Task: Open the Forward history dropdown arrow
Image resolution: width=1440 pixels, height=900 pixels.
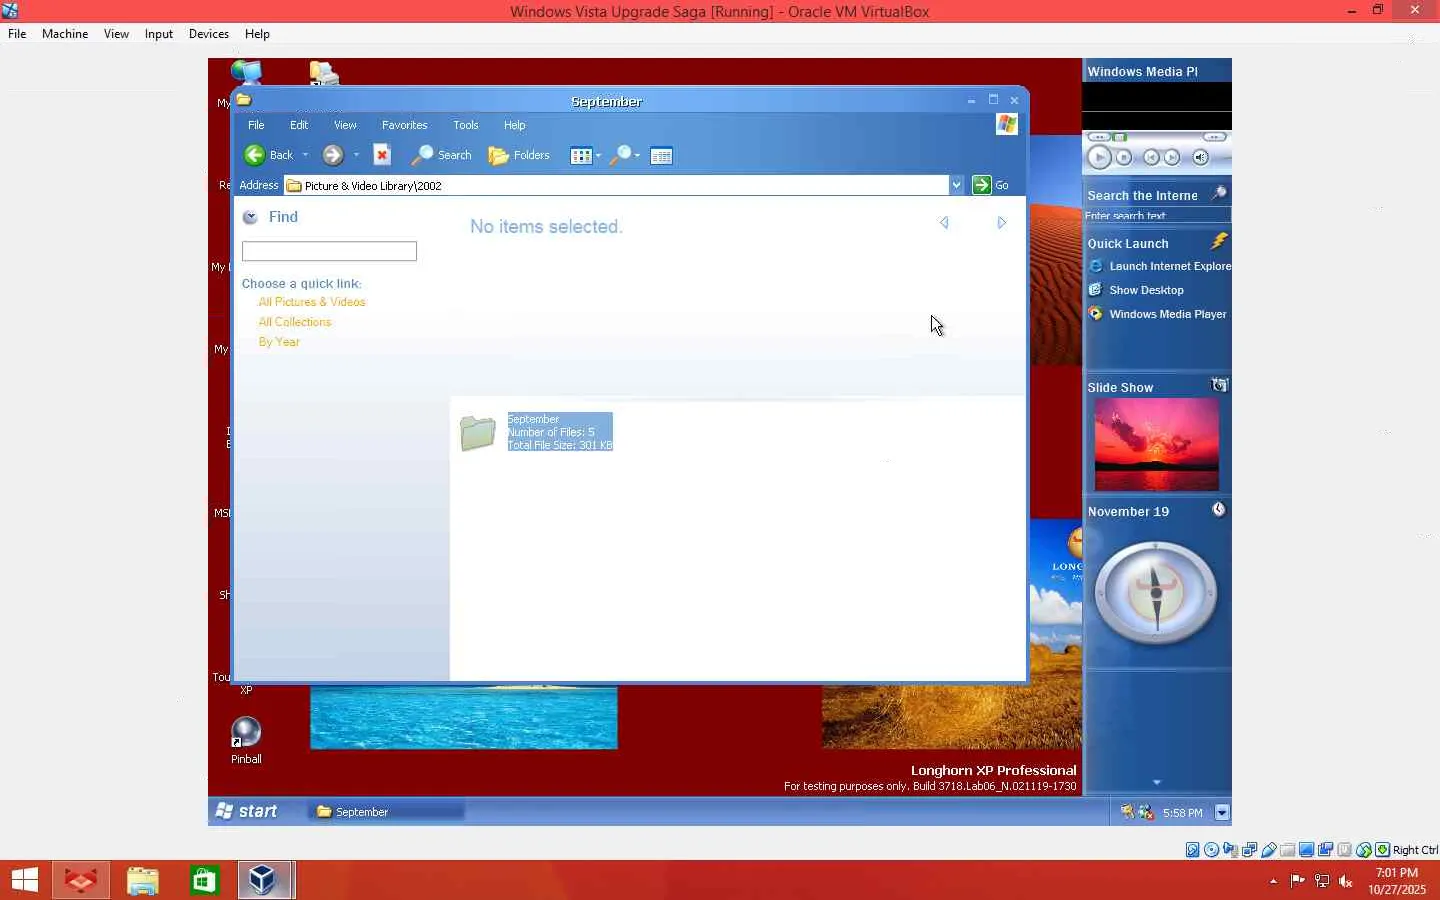Action: pos(356,155)
